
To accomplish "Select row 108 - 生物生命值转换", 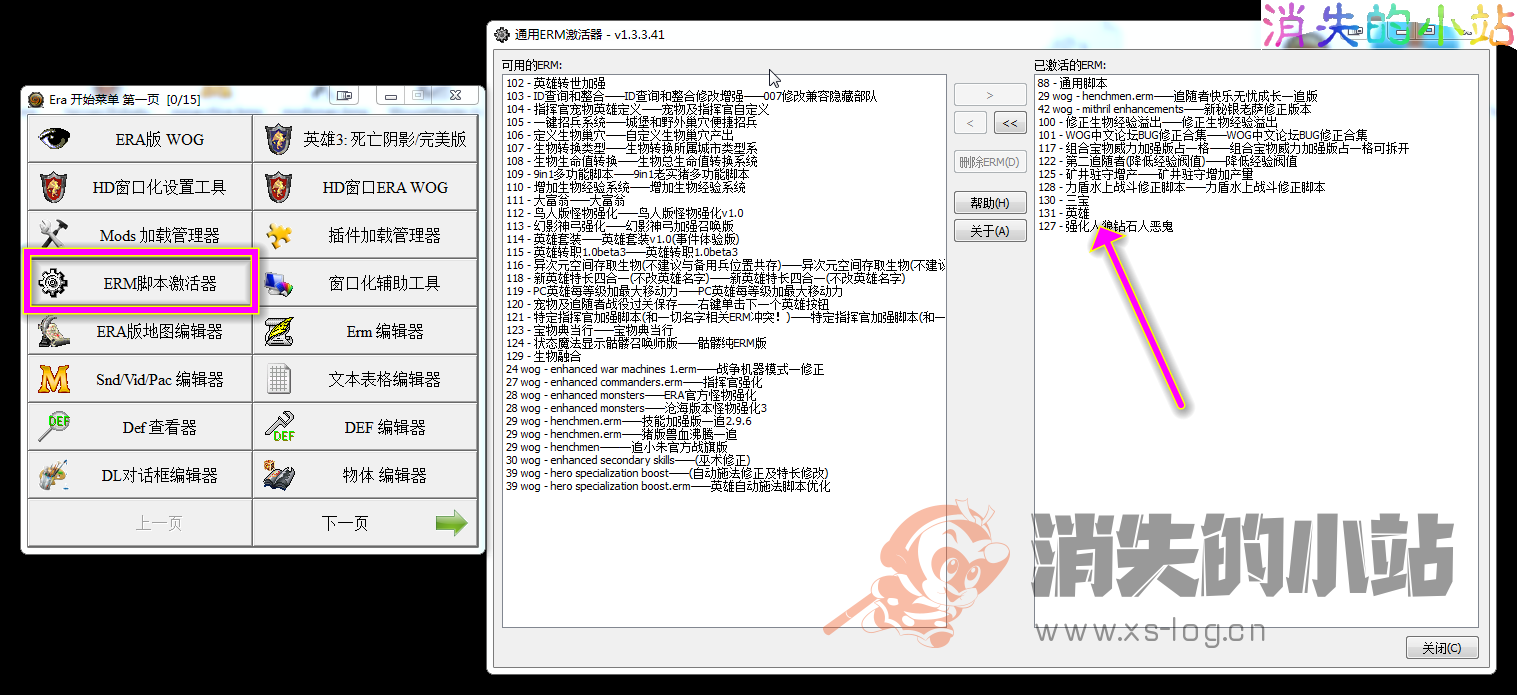I will (725, 161).
